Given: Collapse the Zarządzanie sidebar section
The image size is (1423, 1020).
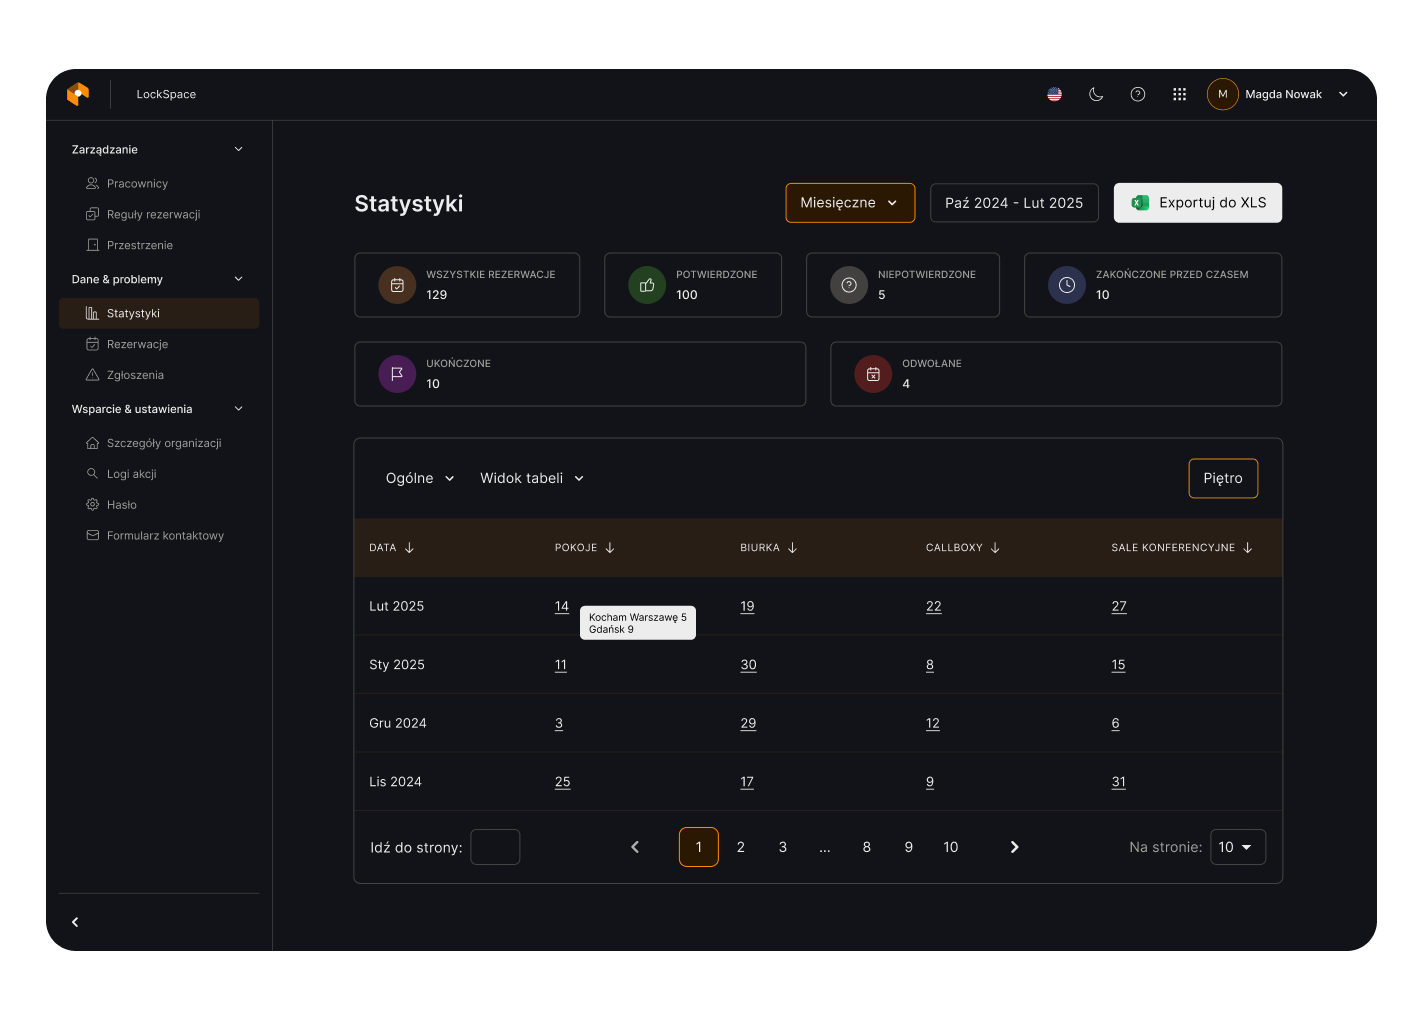Looking at the screenshot, I should [238, 149].
